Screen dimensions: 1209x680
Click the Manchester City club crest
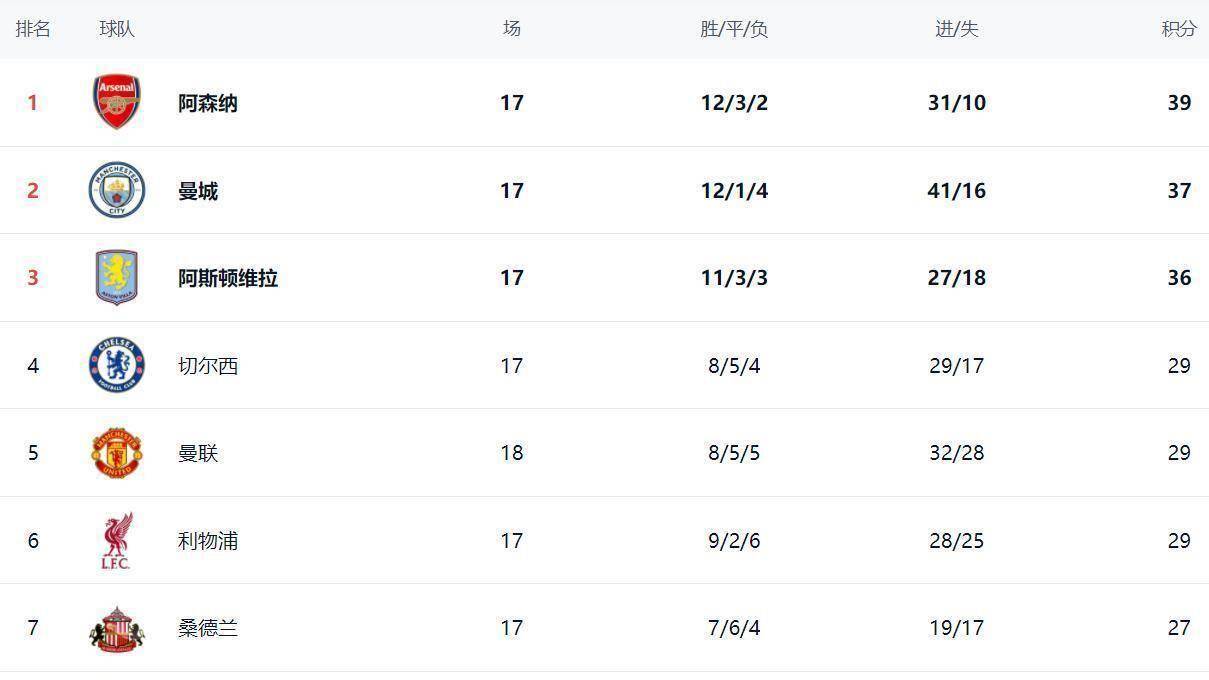(x=117, y=190)
